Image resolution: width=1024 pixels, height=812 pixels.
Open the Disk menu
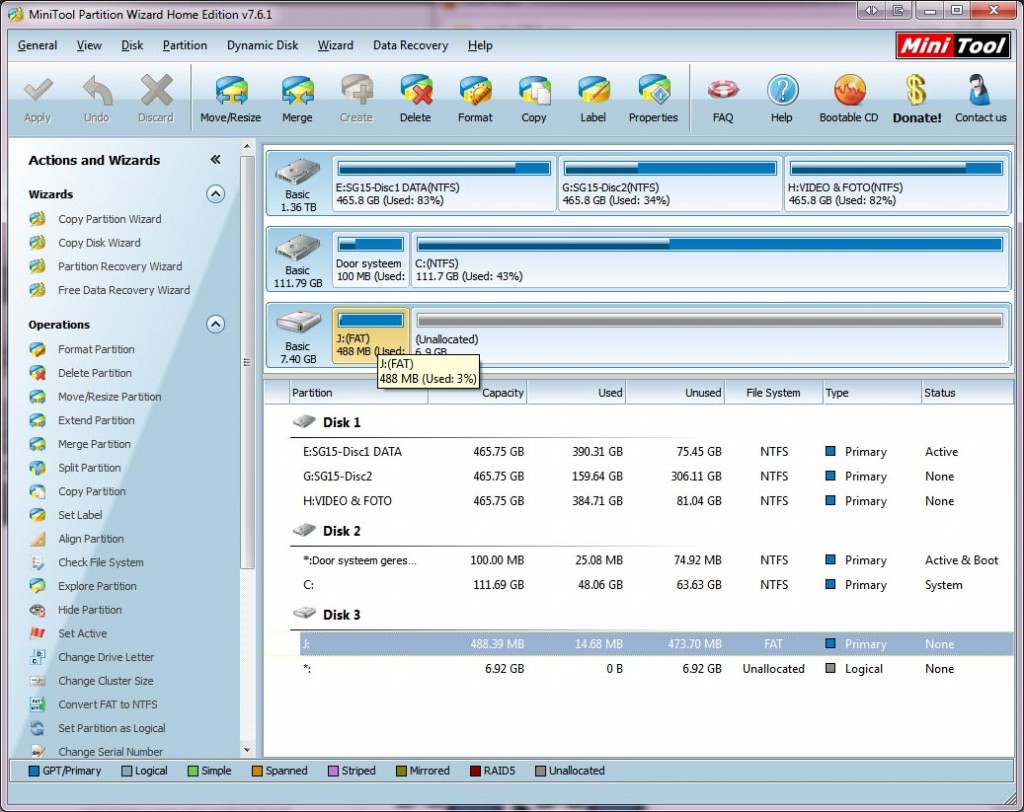coord(132,45)
